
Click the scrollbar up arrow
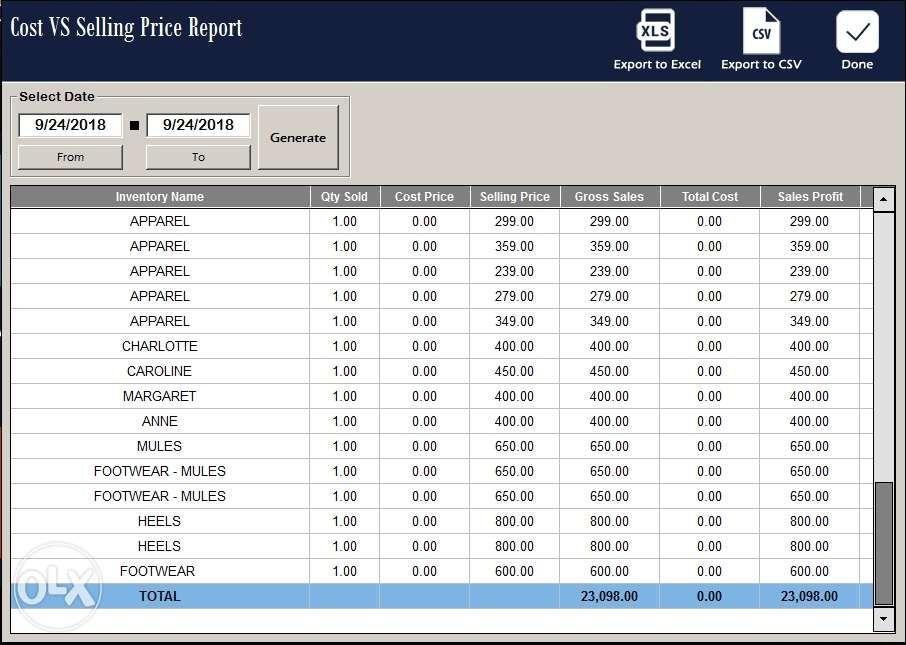883,197
